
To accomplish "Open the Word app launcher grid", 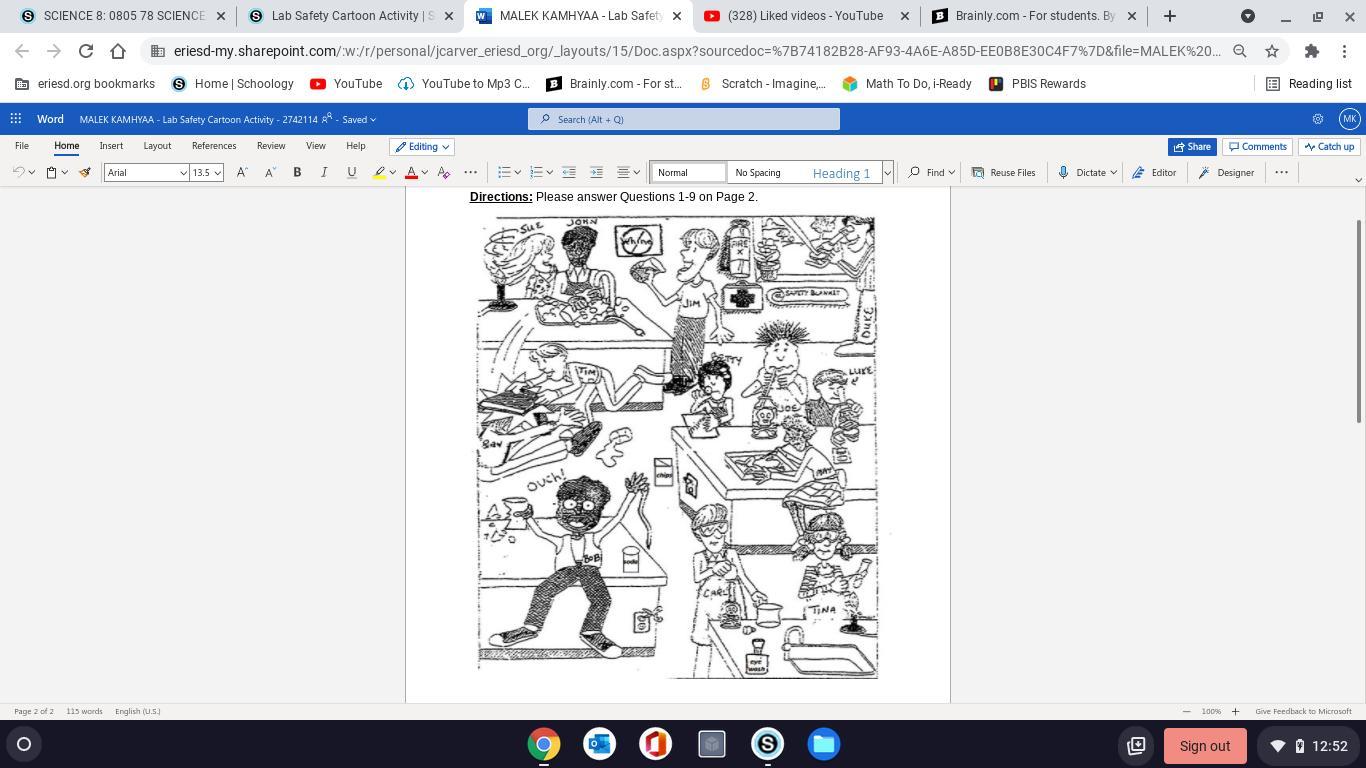I will pos(16,119).
